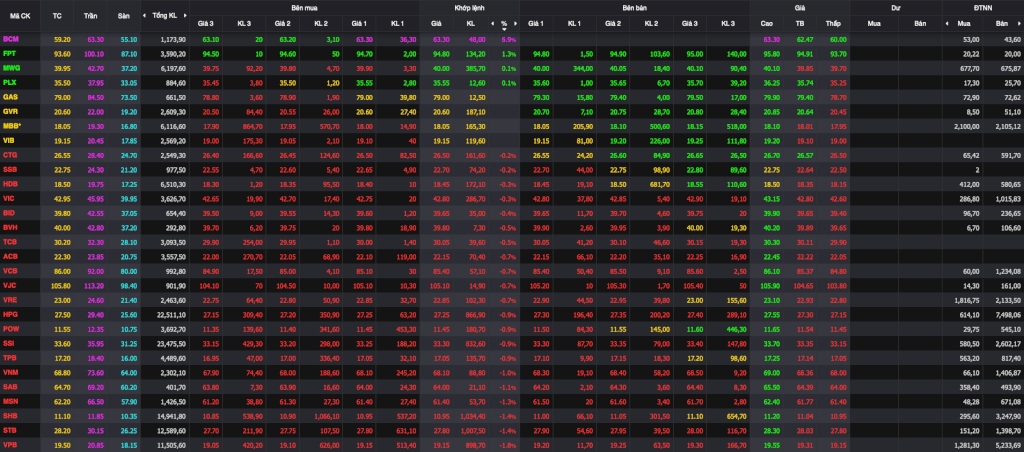
Task: Open the MBB* stock symbol
Action: tap(12, 125)
